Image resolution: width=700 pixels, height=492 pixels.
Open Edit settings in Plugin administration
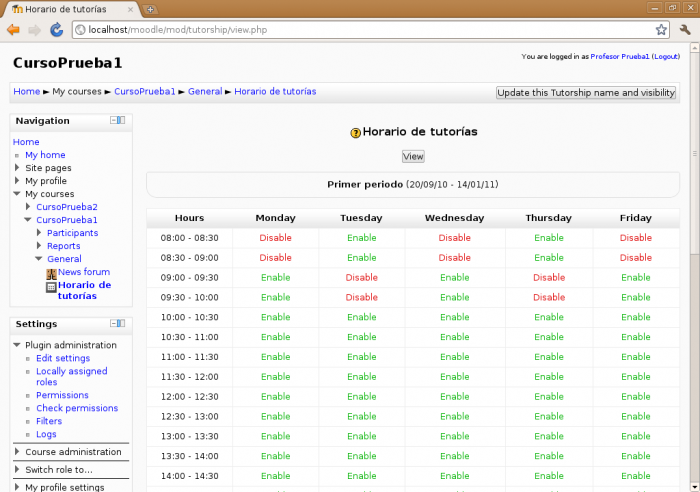63,358
